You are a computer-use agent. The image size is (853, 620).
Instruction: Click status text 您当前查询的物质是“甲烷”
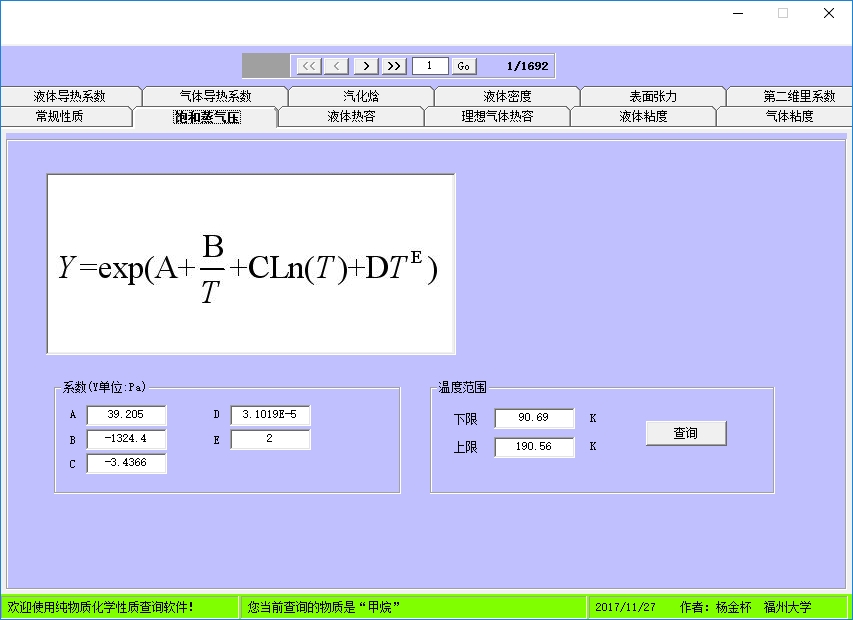coord(324,607)
